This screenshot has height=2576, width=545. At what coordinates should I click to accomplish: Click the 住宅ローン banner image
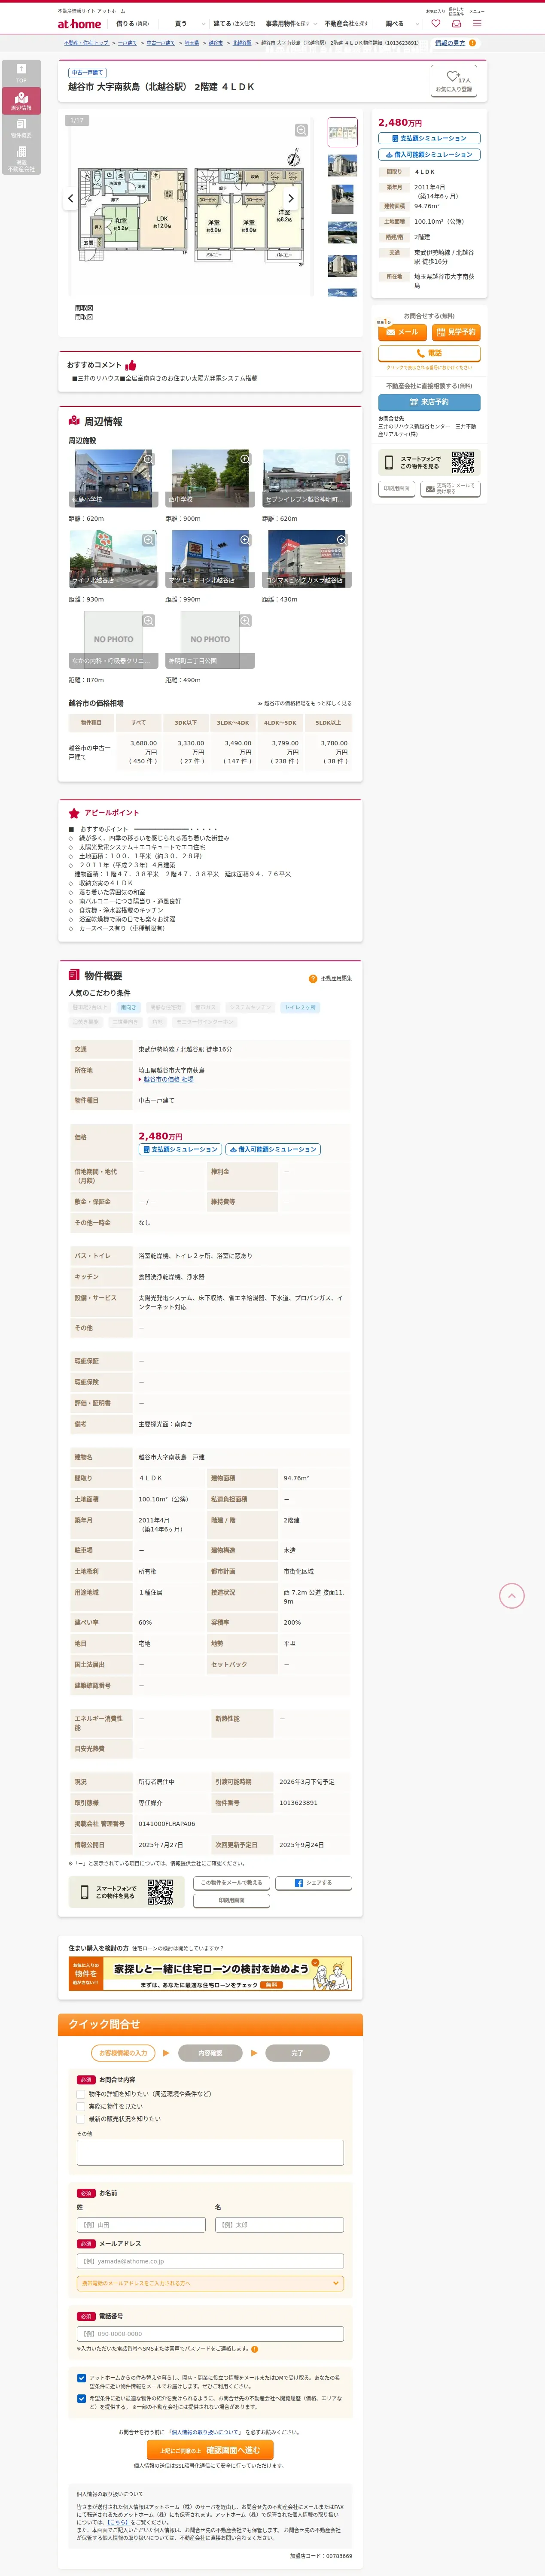(210, 1974)
